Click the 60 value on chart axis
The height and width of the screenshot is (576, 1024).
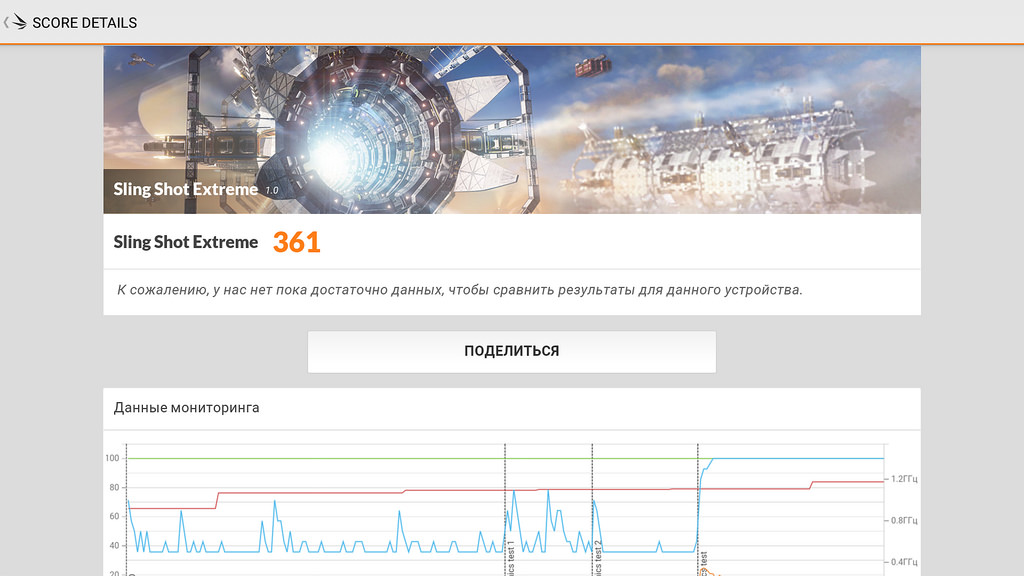coord(114,516)
